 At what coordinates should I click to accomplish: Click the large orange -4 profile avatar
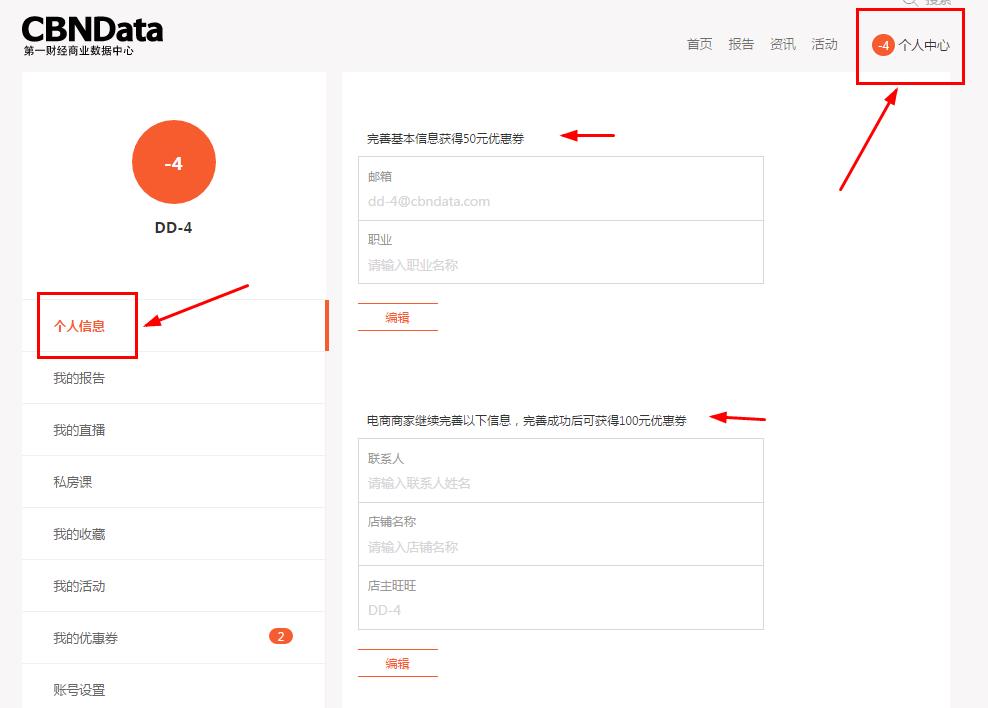[x=173, y=162]
